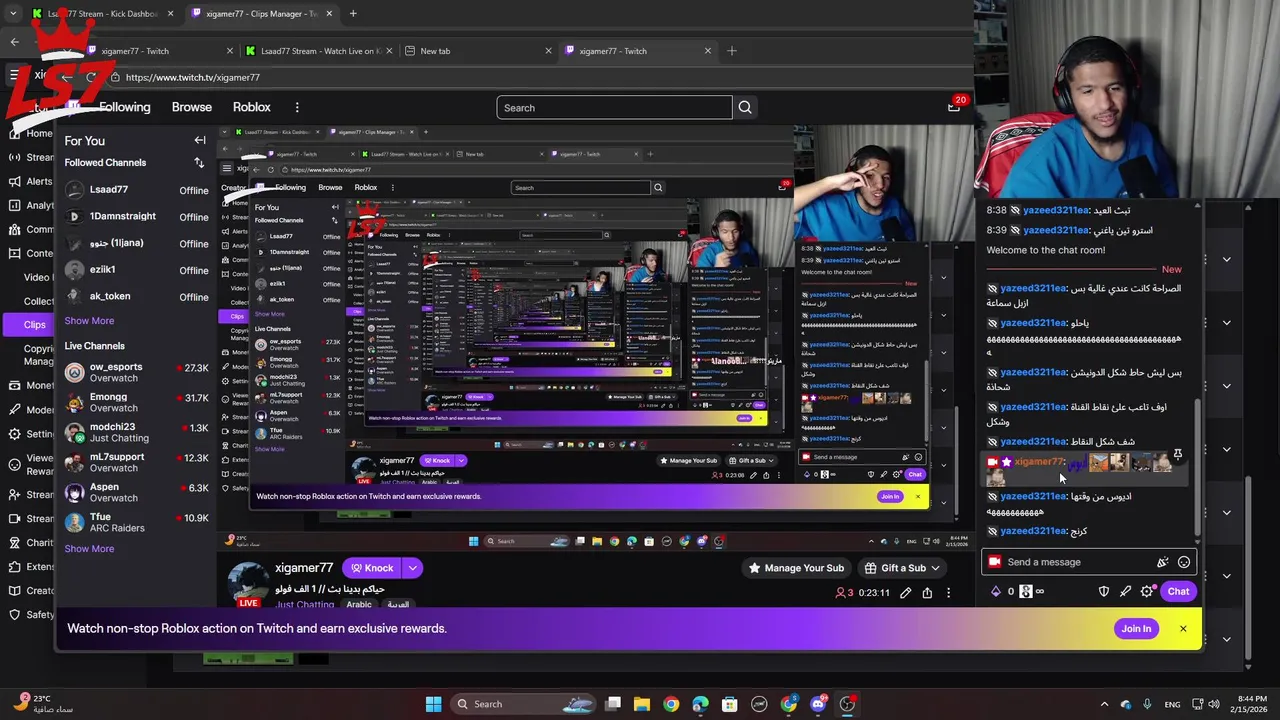
Task: Open the Browse page
Action: 191,107
